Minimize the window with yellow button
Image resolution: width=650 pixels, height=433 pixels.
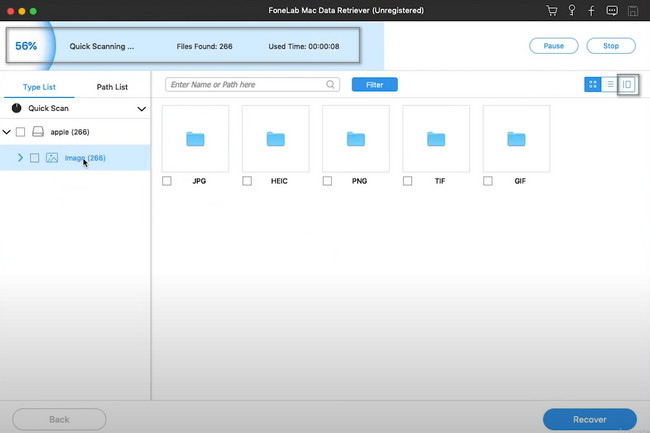click(22, 11)
